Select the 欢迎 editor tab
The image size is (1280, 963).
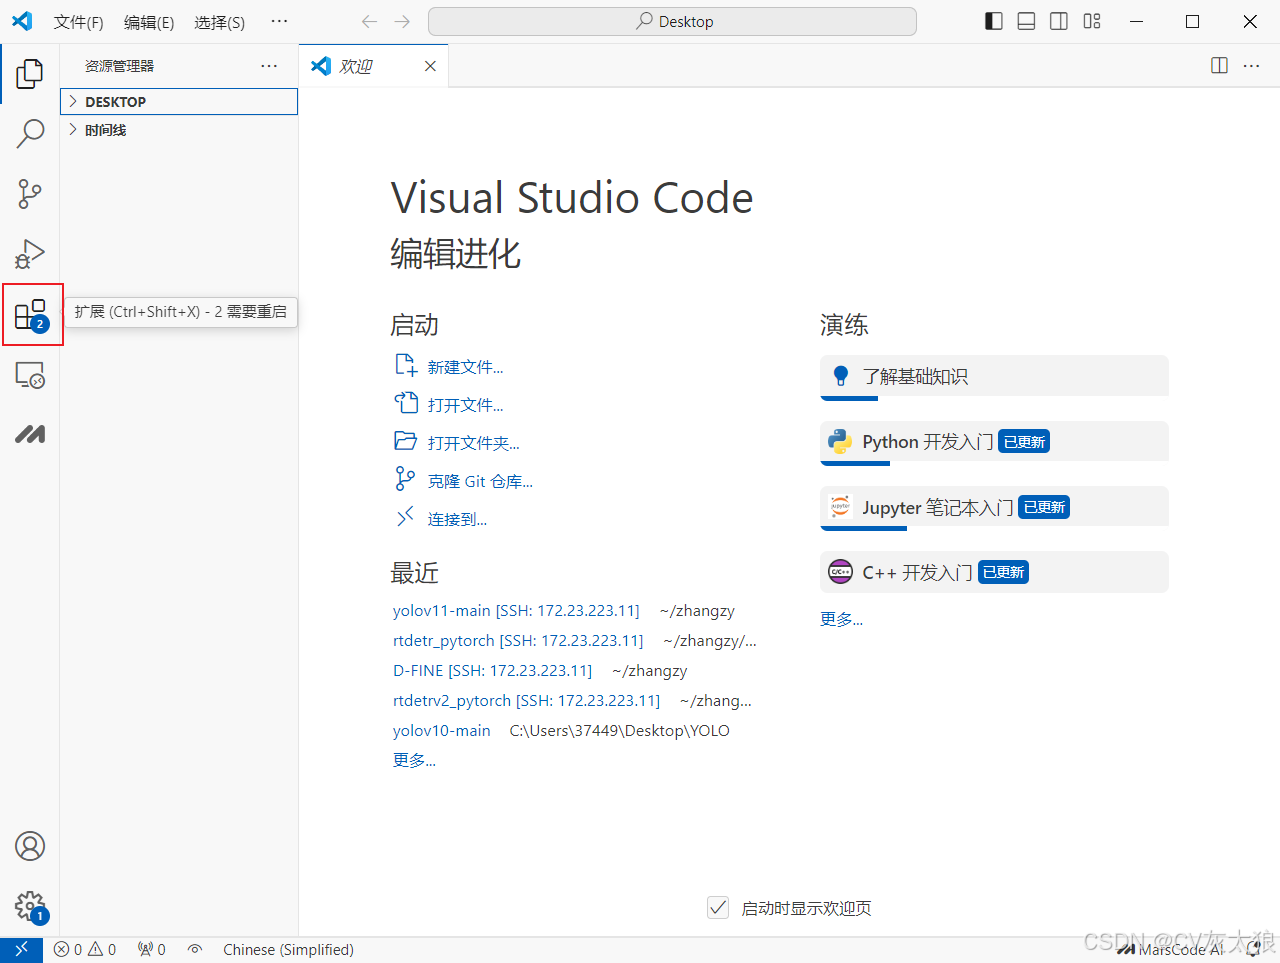373,66
